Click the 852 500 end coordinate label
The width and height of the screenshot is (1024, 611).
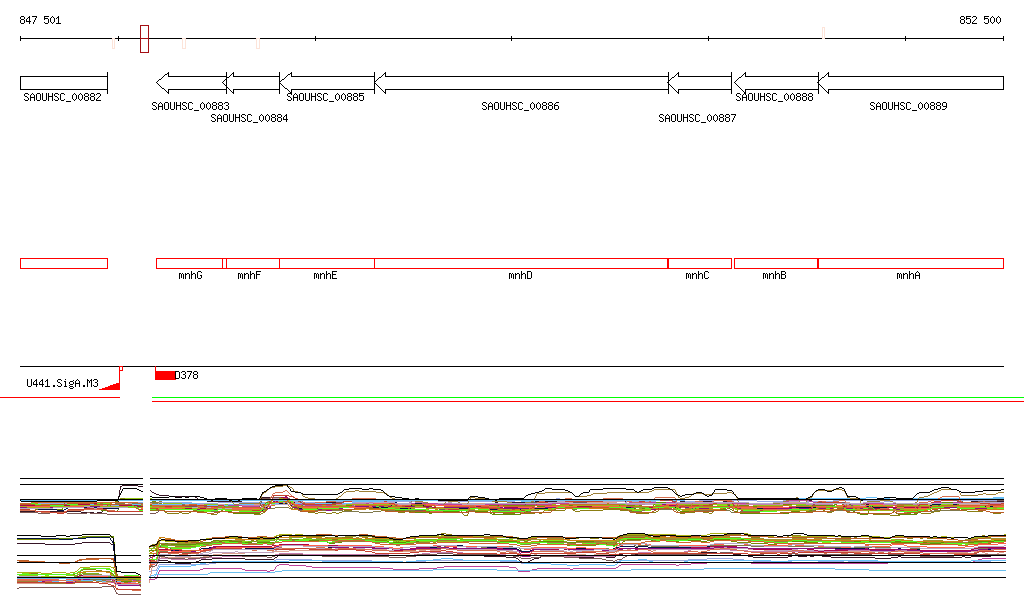coord(980,20)
